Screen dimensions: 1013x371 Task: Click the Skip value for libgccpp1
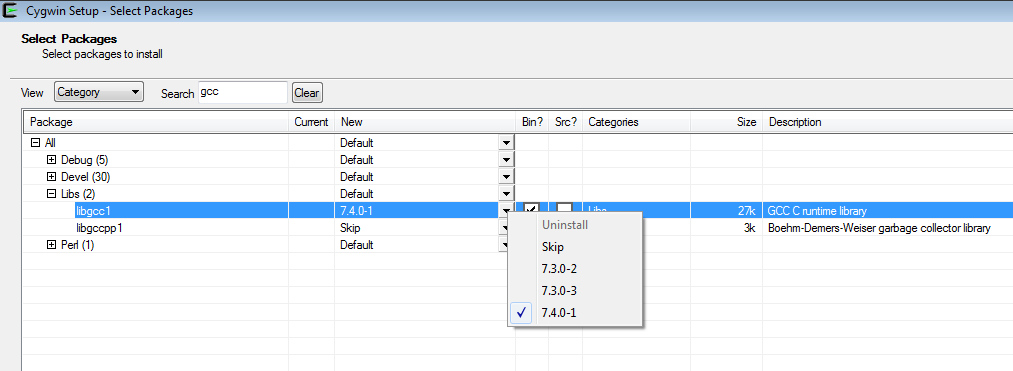350,228
